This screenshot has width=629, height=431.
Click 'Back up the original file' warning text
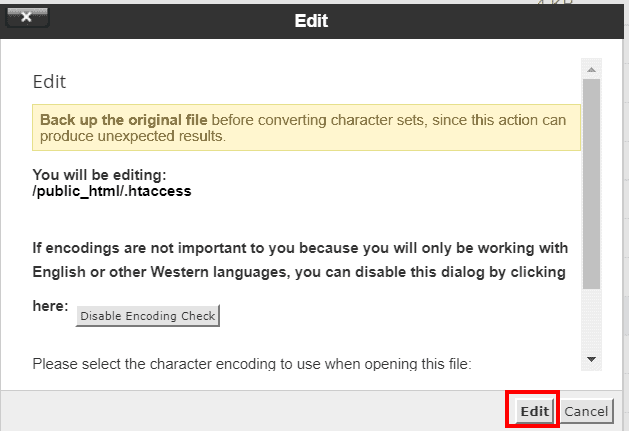tap(124, 120)
